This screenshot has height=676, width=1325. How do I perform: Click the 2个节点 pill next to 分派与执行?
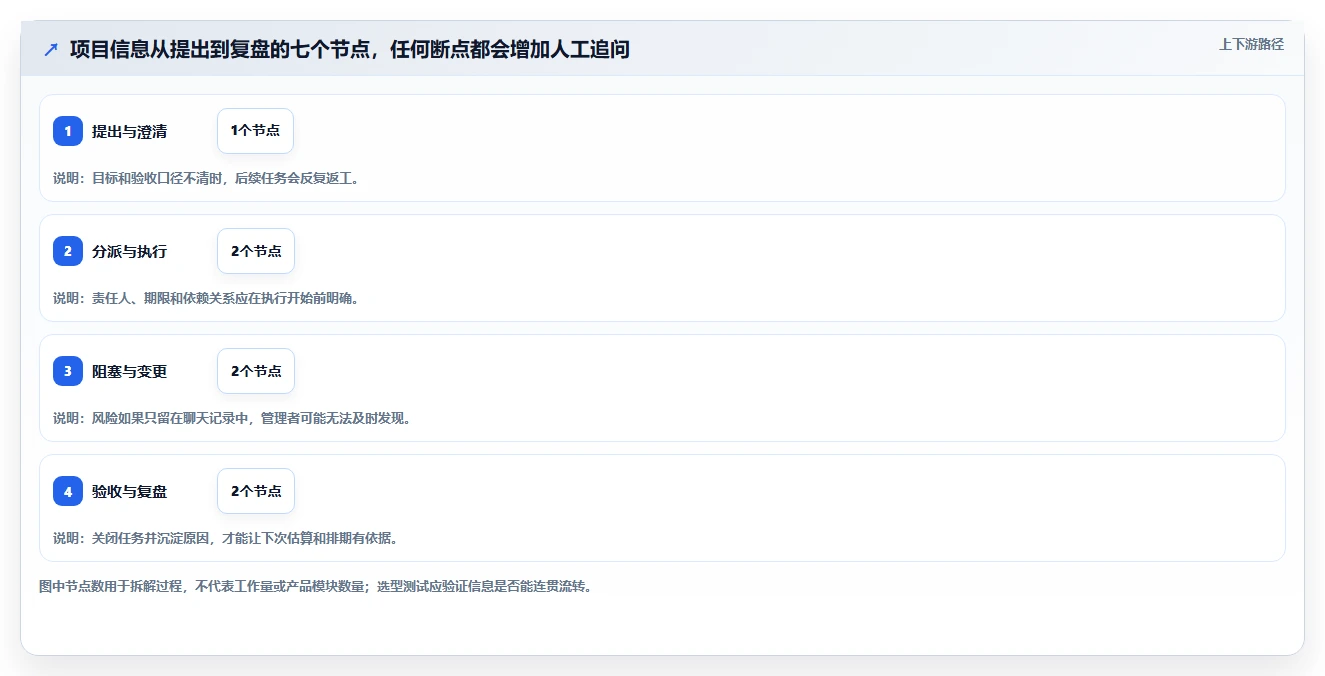(256, 251)
